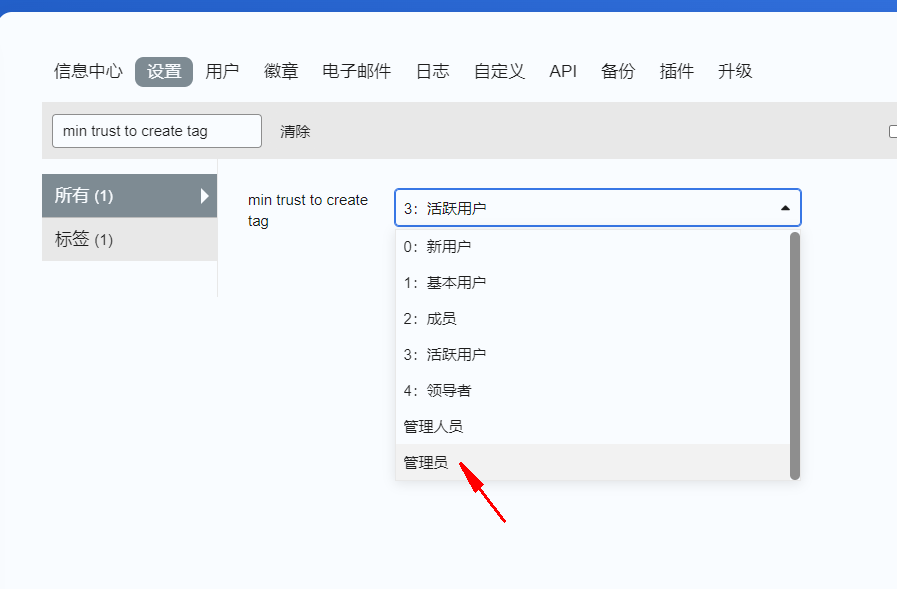
Task: Choose the 管理人员 option
Action: click(592, 427)
